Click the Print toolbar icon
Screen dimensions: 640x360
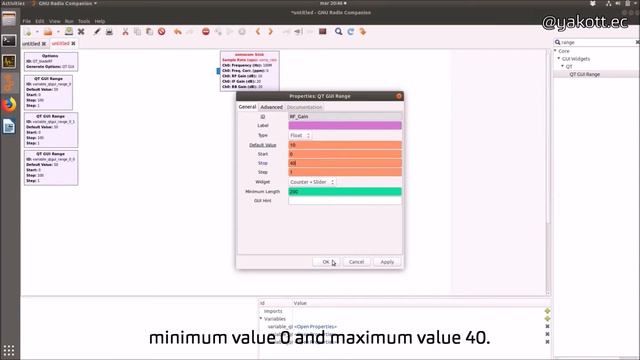tap(109, 31)
